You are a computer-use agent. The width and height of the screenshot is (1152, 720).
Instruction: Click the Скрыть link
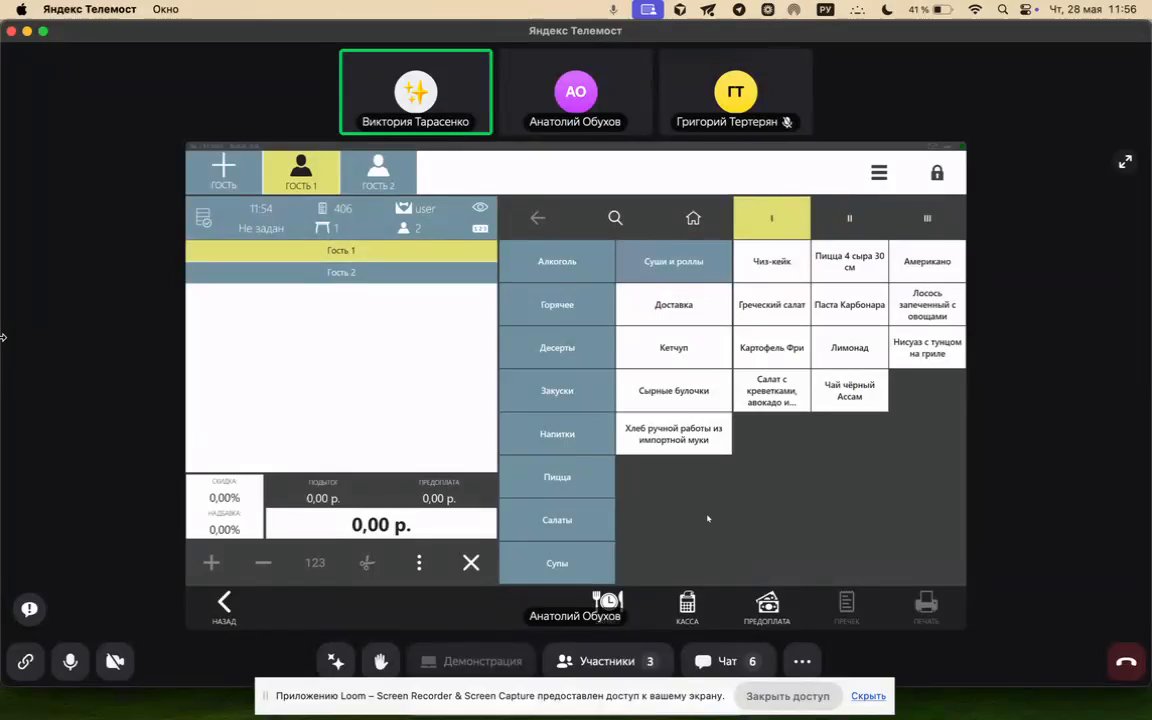[868, 696]
